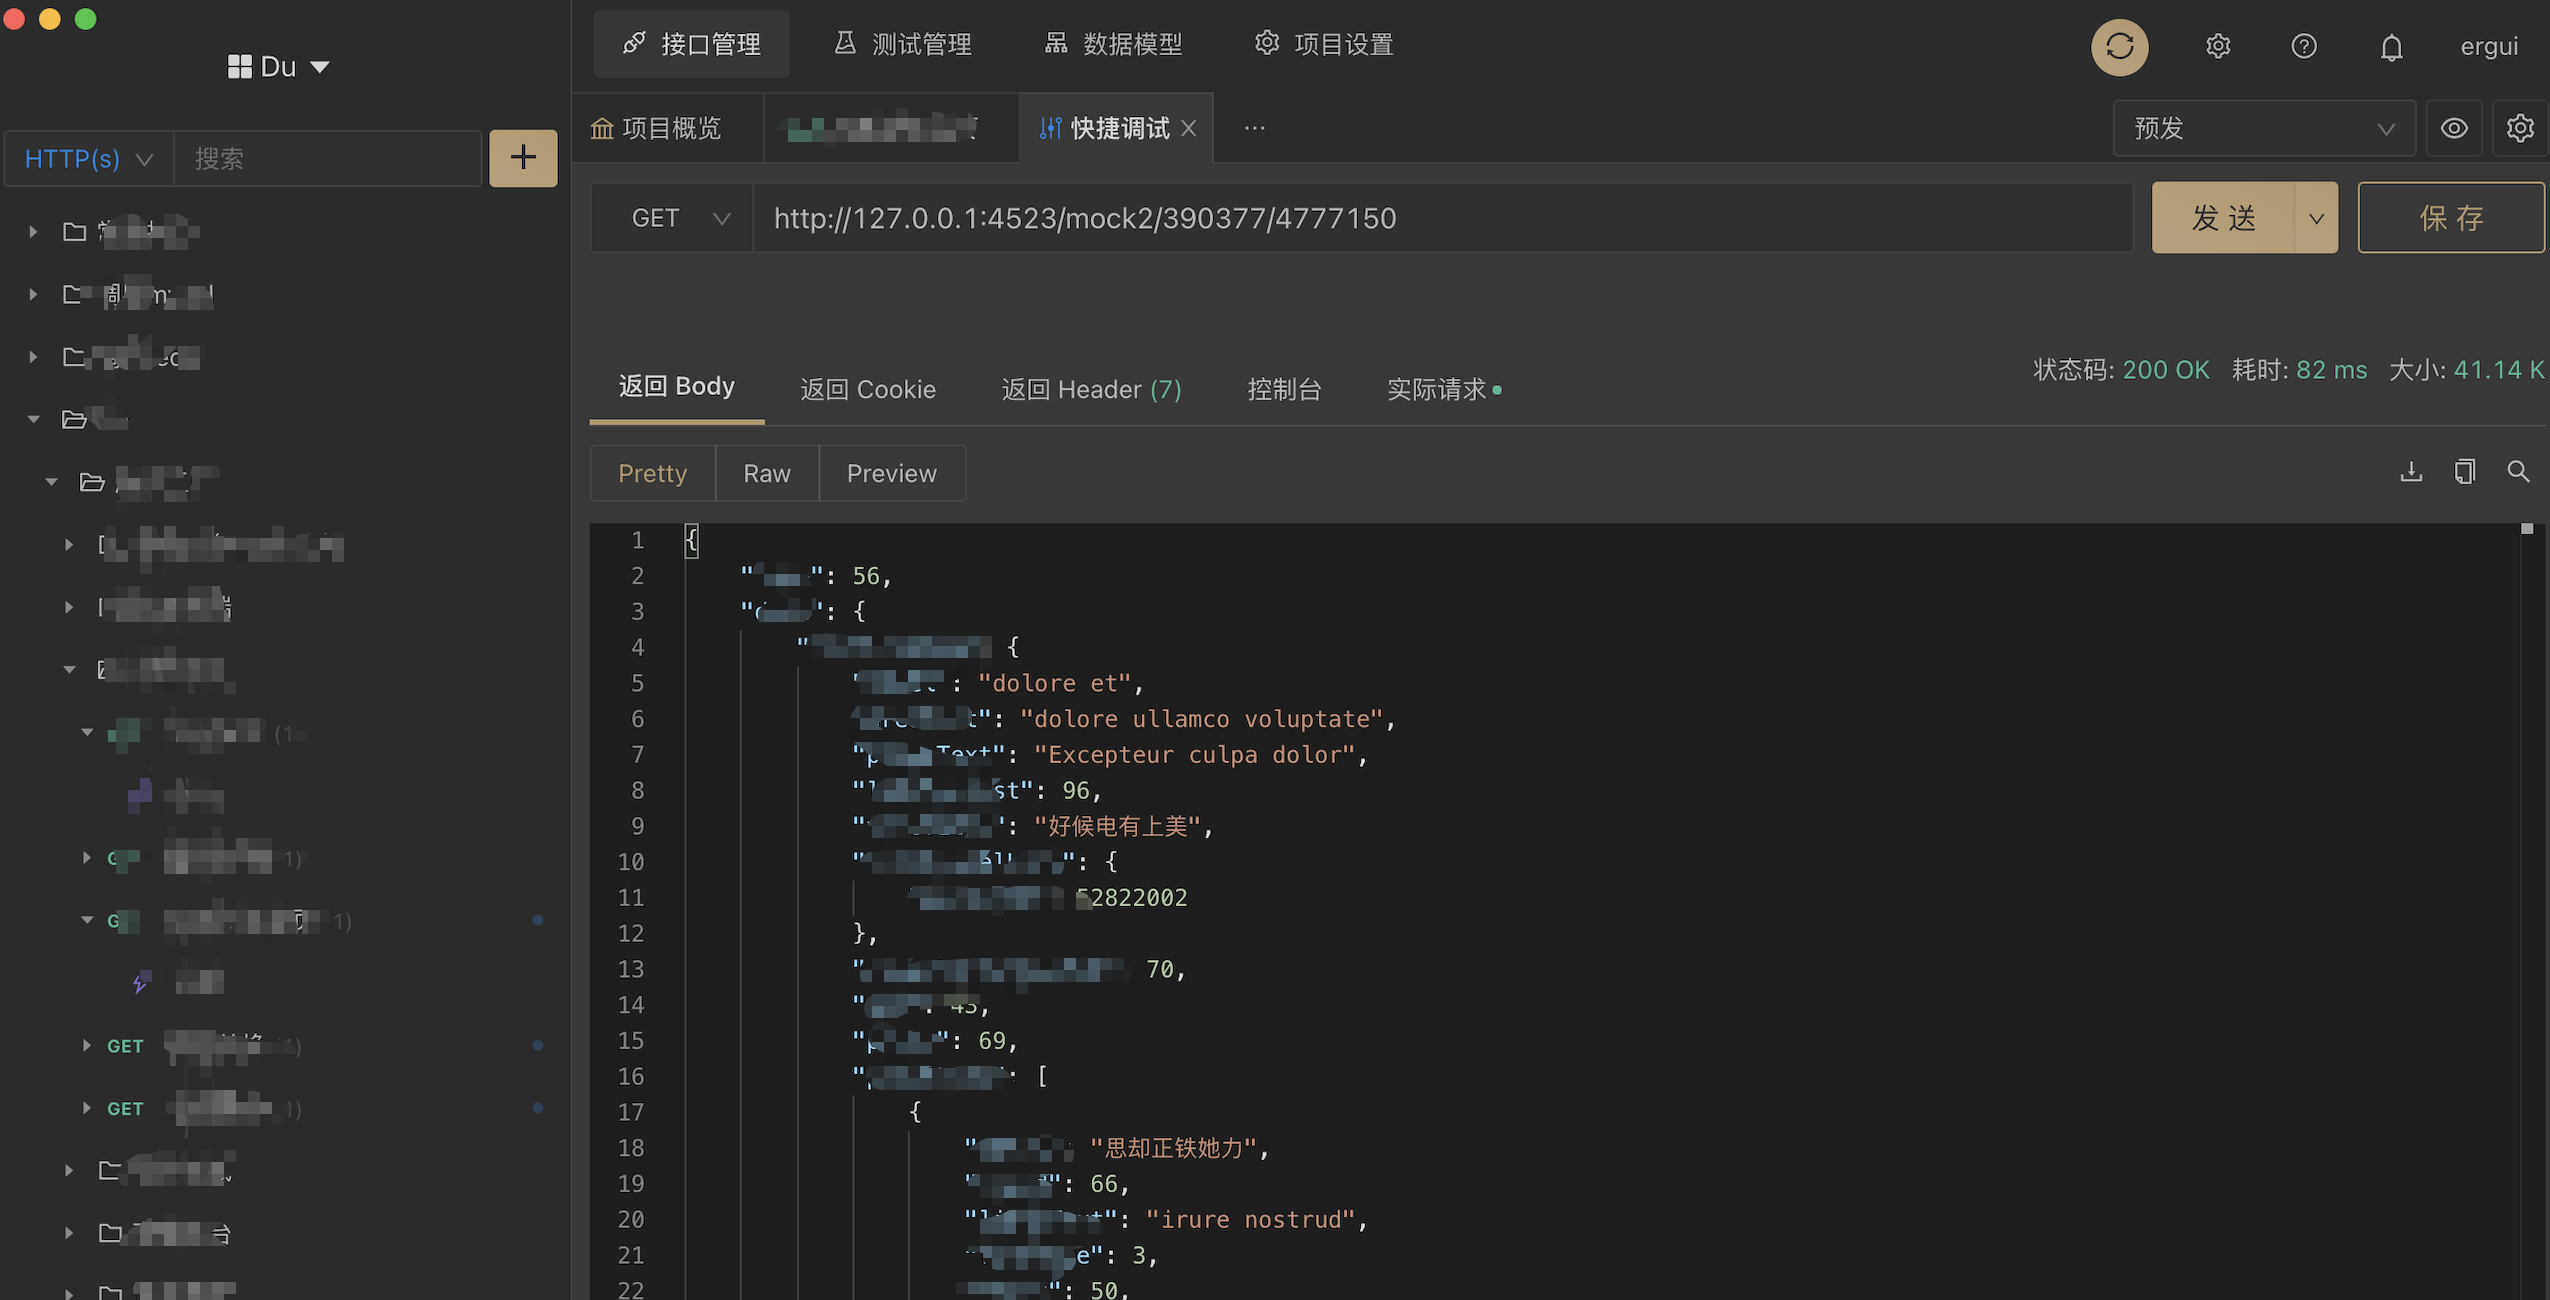Open the 预发 environment dropdown

[2263, 128]
